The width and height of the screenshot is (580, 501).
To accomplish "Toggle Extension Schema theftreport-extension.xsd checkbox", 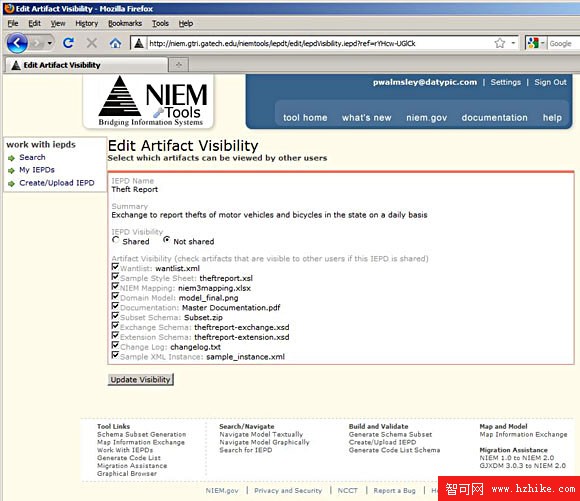I will 115,336.
